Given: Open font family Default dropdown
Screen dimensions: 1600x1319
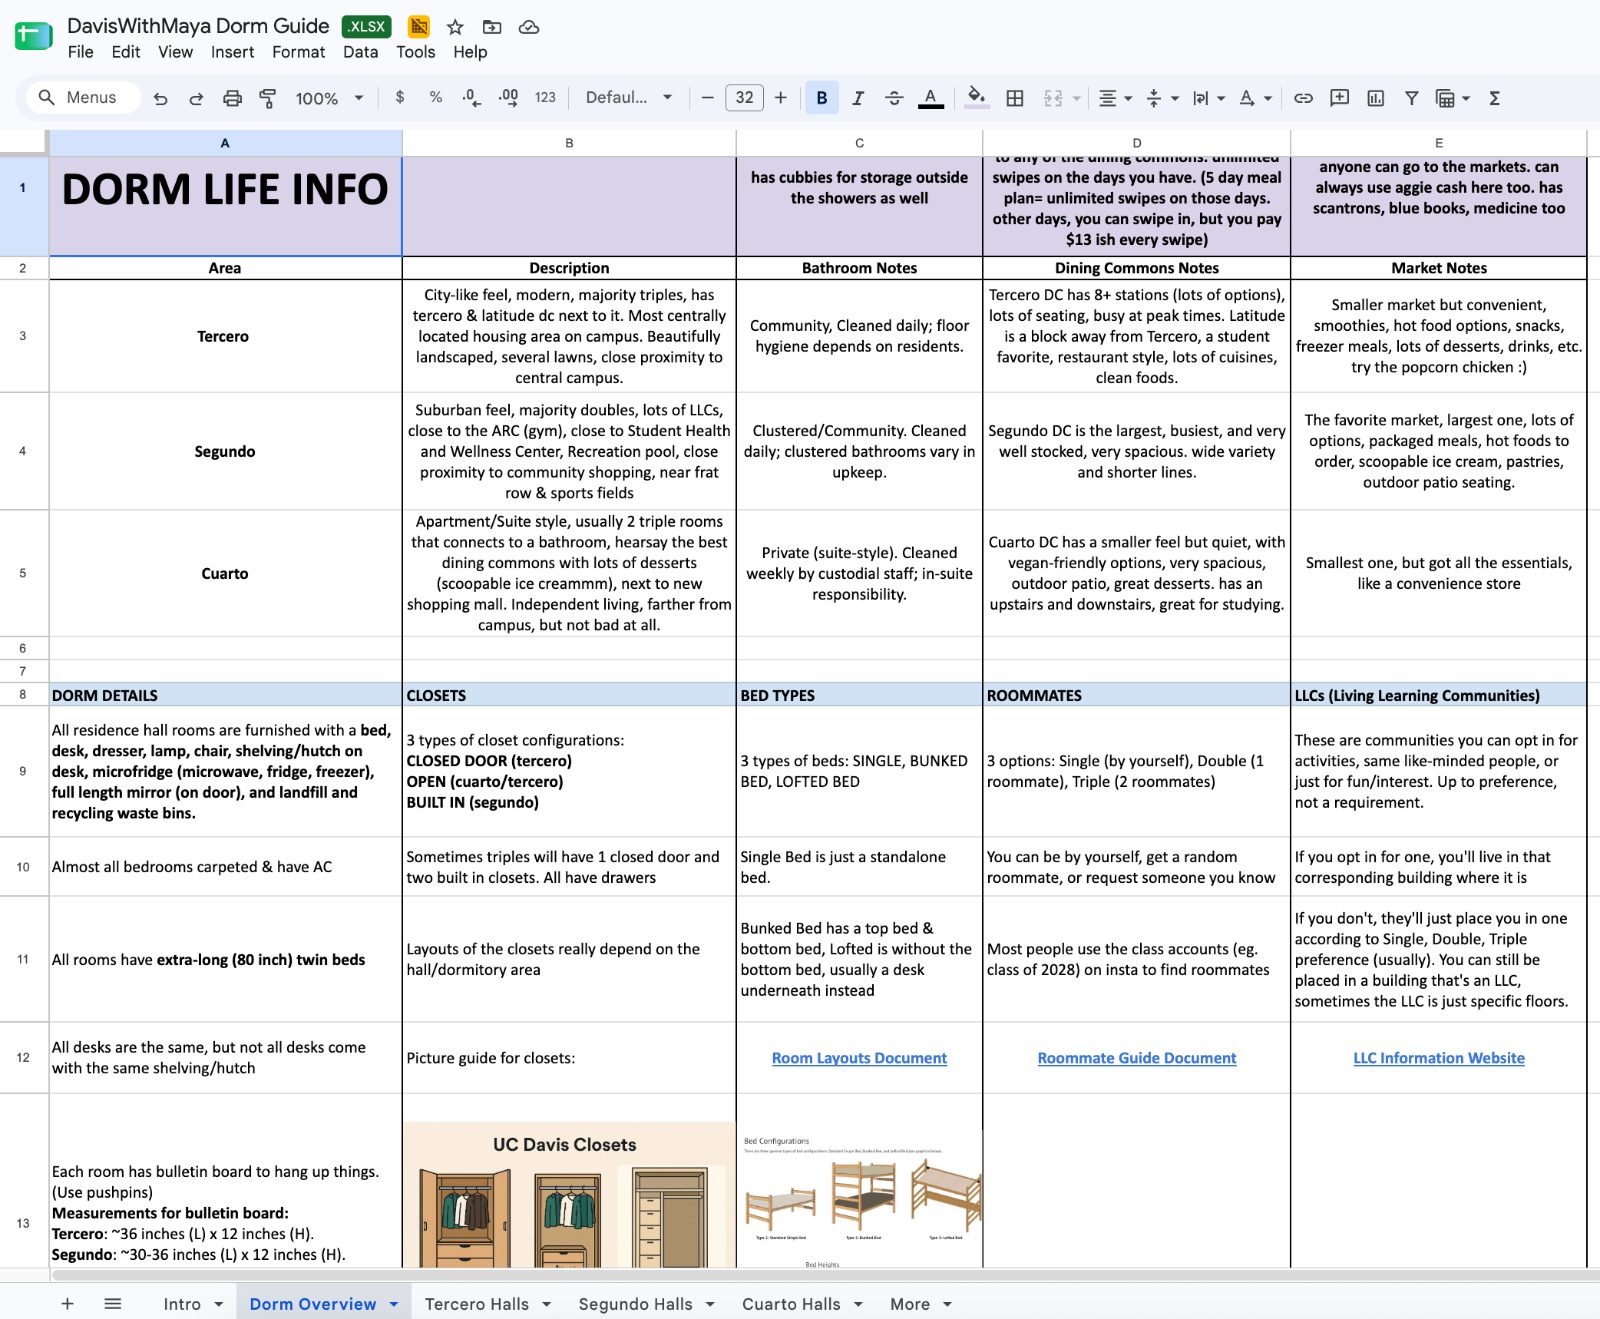Looking at the screenshot, I should [629, 97].
